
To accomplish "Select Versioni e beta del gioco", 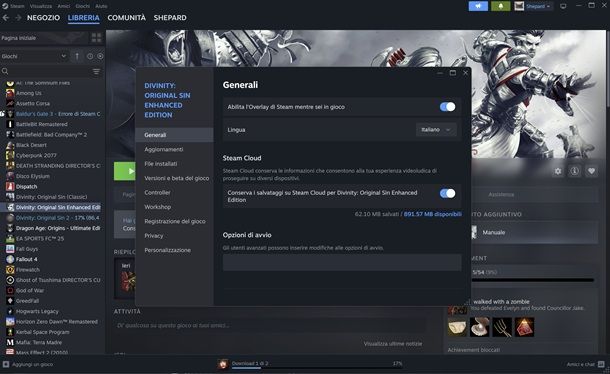I will pos(174,178).
